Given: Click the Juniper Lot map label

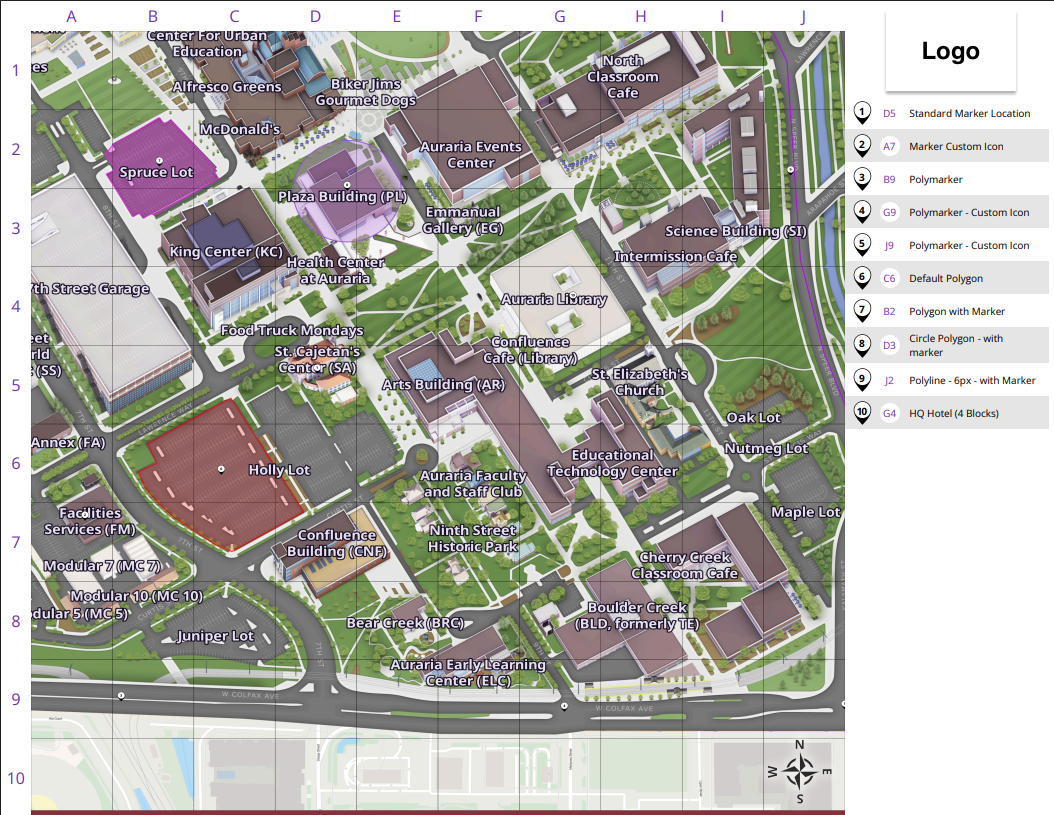Looking at the screenshot, I should (x=215, y=635).
